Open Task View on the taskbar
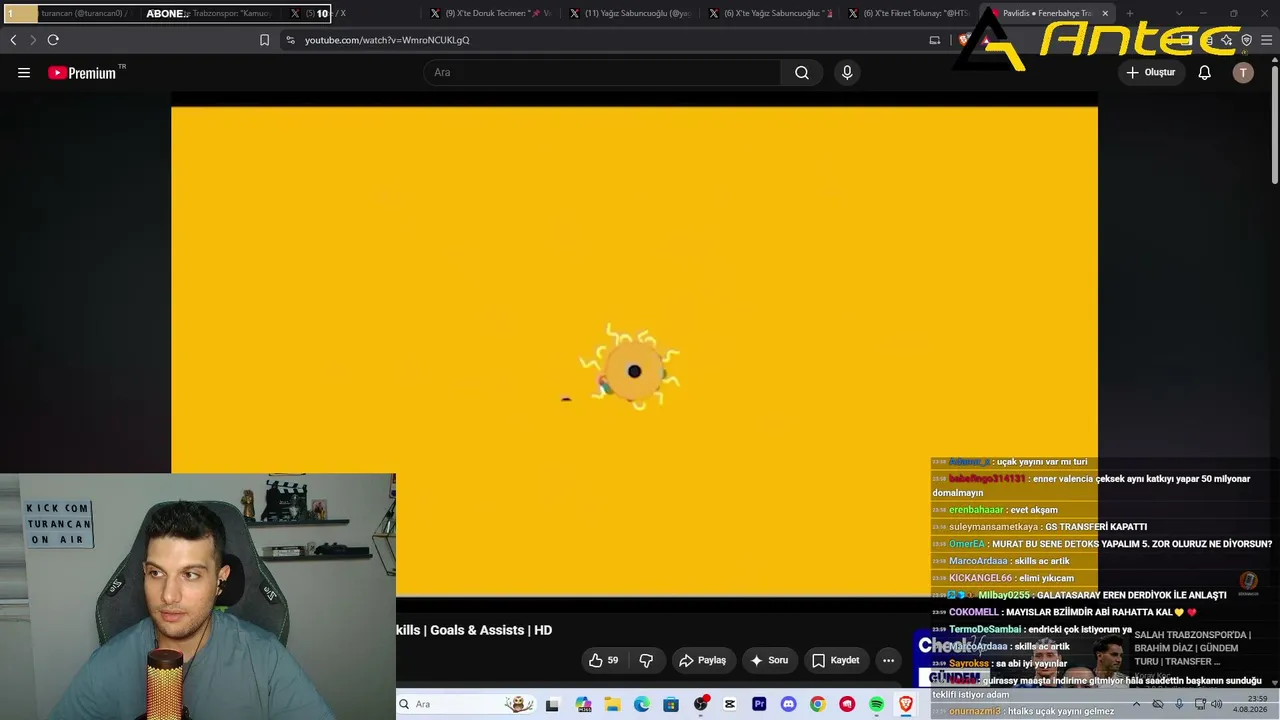The width and height of the screenshot is (1280, 720). point(552,705)
